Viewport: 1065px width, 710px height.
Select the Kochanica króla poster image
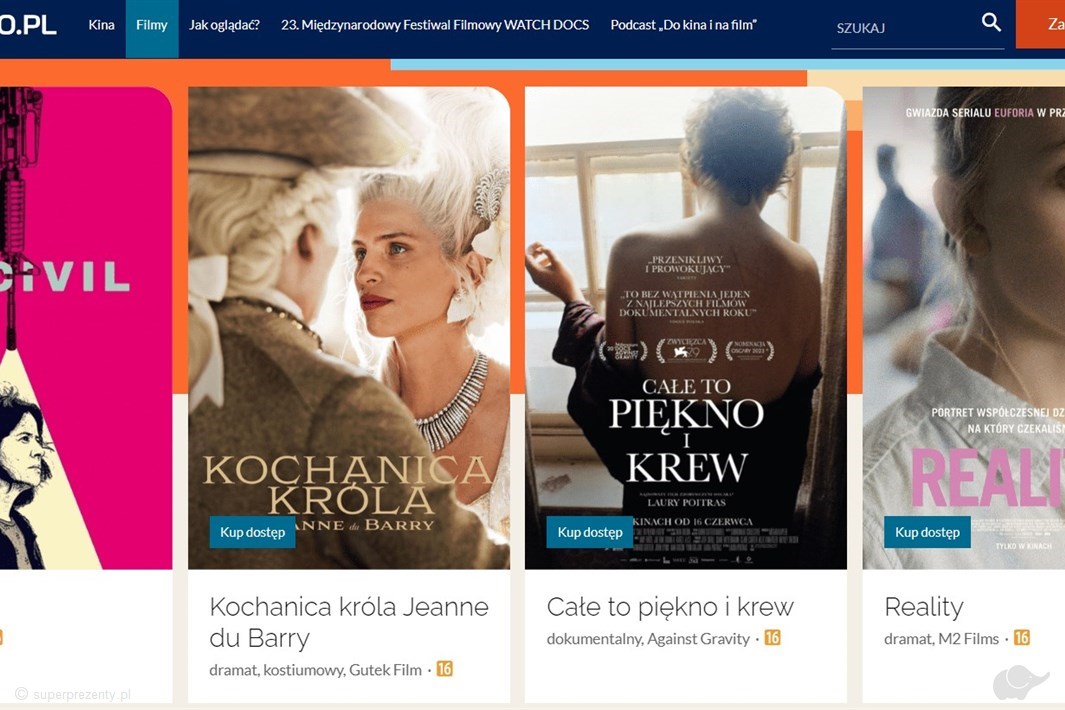(x=348, y=300)
